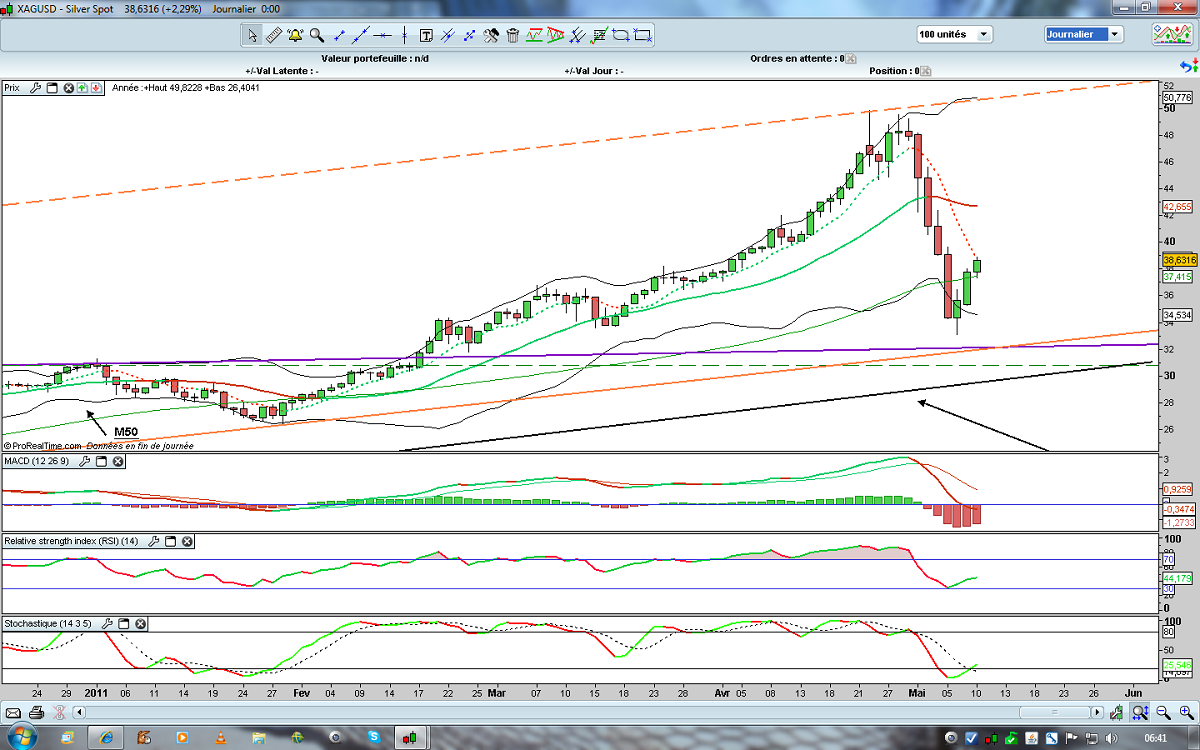Click the highlighted magnifier icon left of zoom out
Image resolution: width=1200 pixels, height=750 pixels.
coord(1140,712)
